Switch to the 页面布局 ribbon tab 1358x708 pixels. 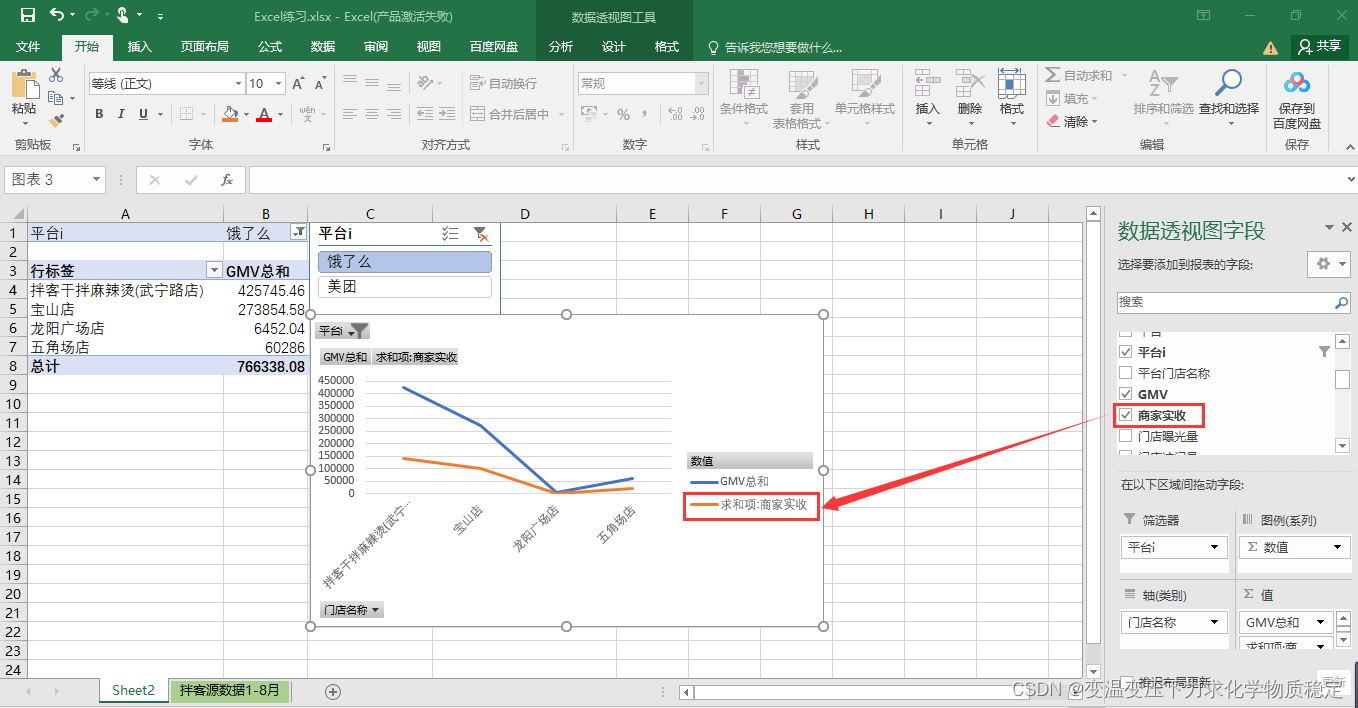pyautogui.click(x=204, y=47)
